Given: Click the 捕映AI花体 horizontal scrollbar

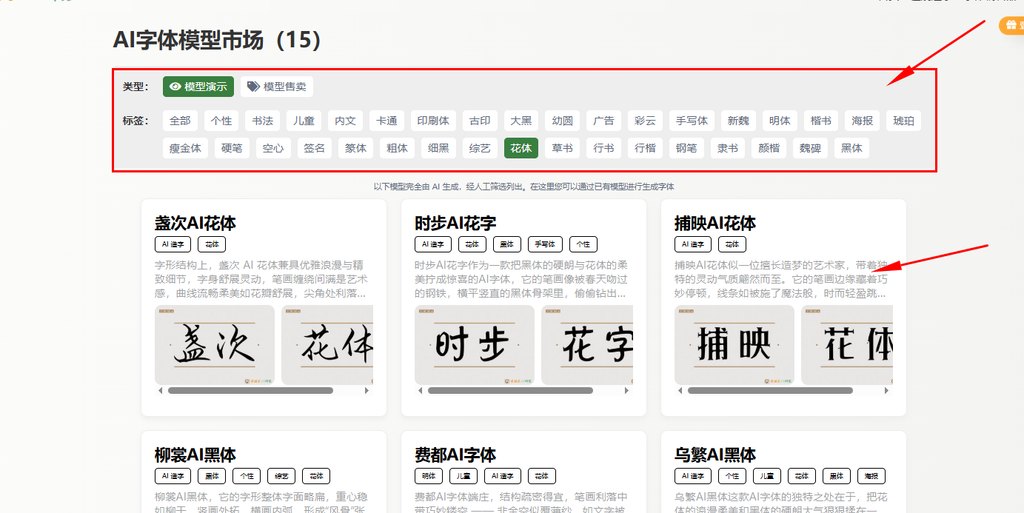Looking at the screenshot, I should point(784,390).
